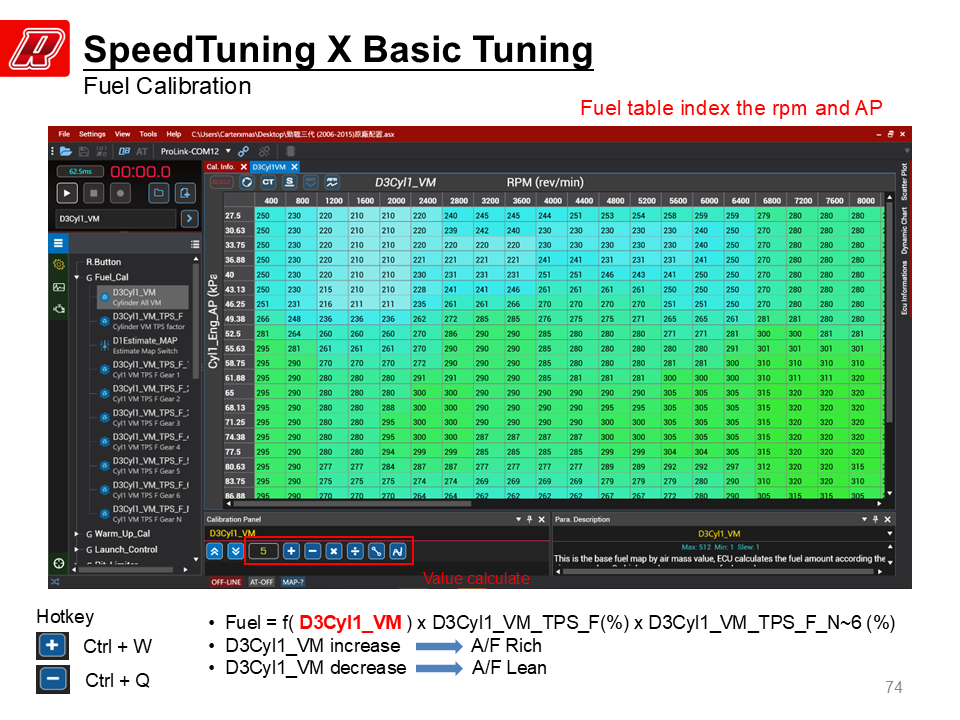Image resolution: width=960 pixels, height=720 pixels.
Task: Start logging with the play button
Action: [67, 193]
